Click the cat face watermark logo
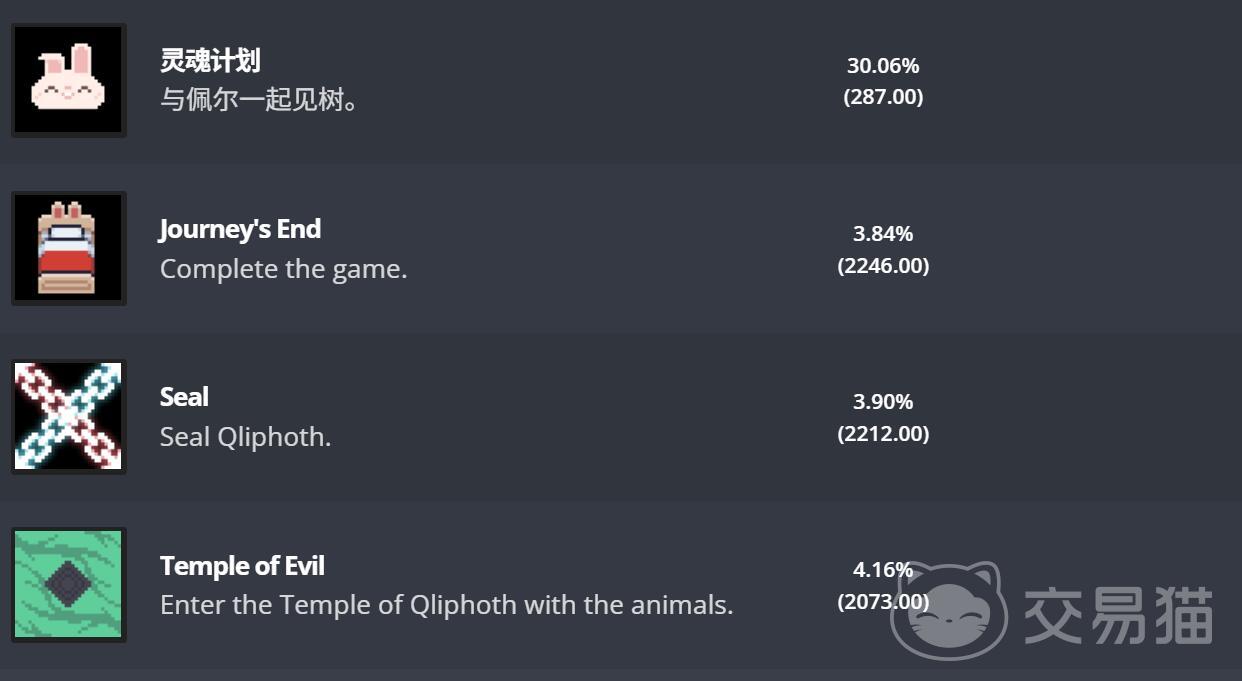The height and width of the screenshot is (681, 1242). click(947, 610)
